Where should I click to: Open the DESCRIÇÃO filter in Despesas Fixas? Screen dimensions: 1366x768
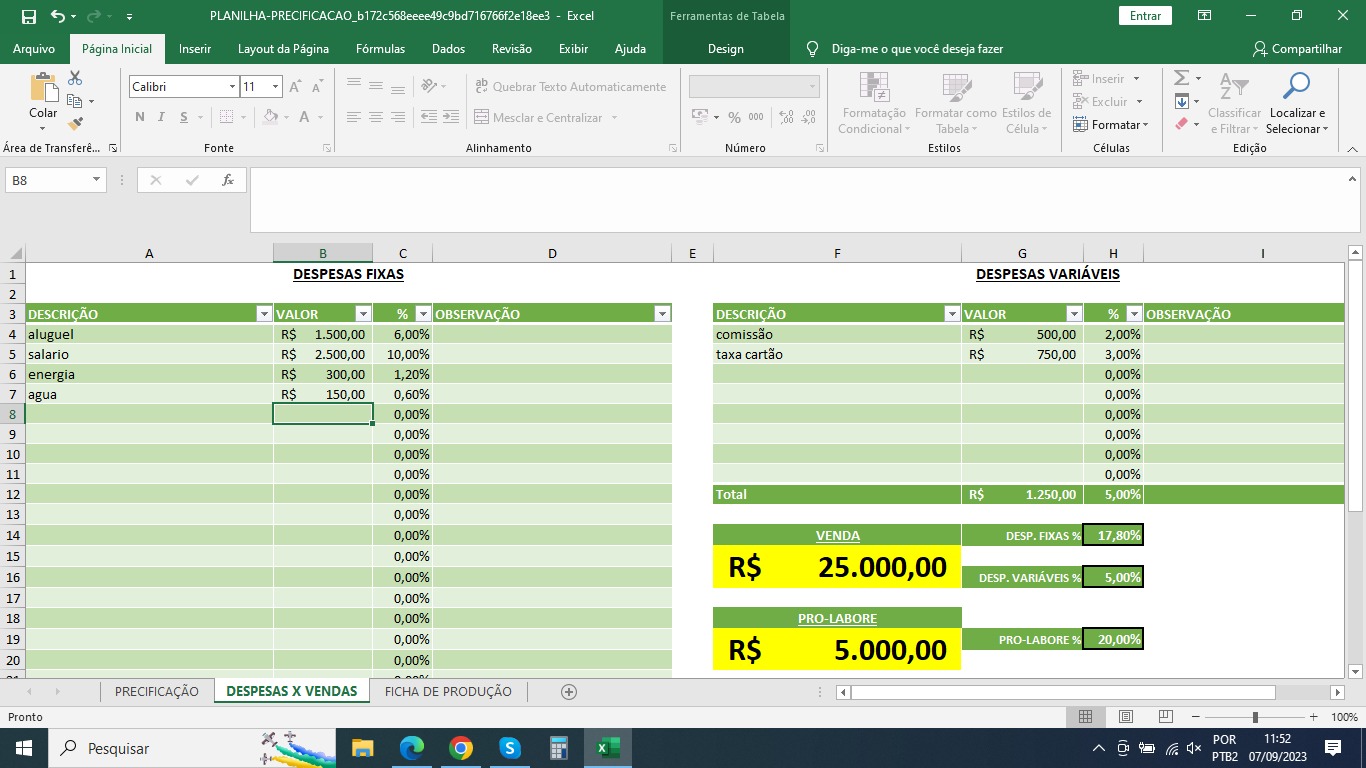264,314
